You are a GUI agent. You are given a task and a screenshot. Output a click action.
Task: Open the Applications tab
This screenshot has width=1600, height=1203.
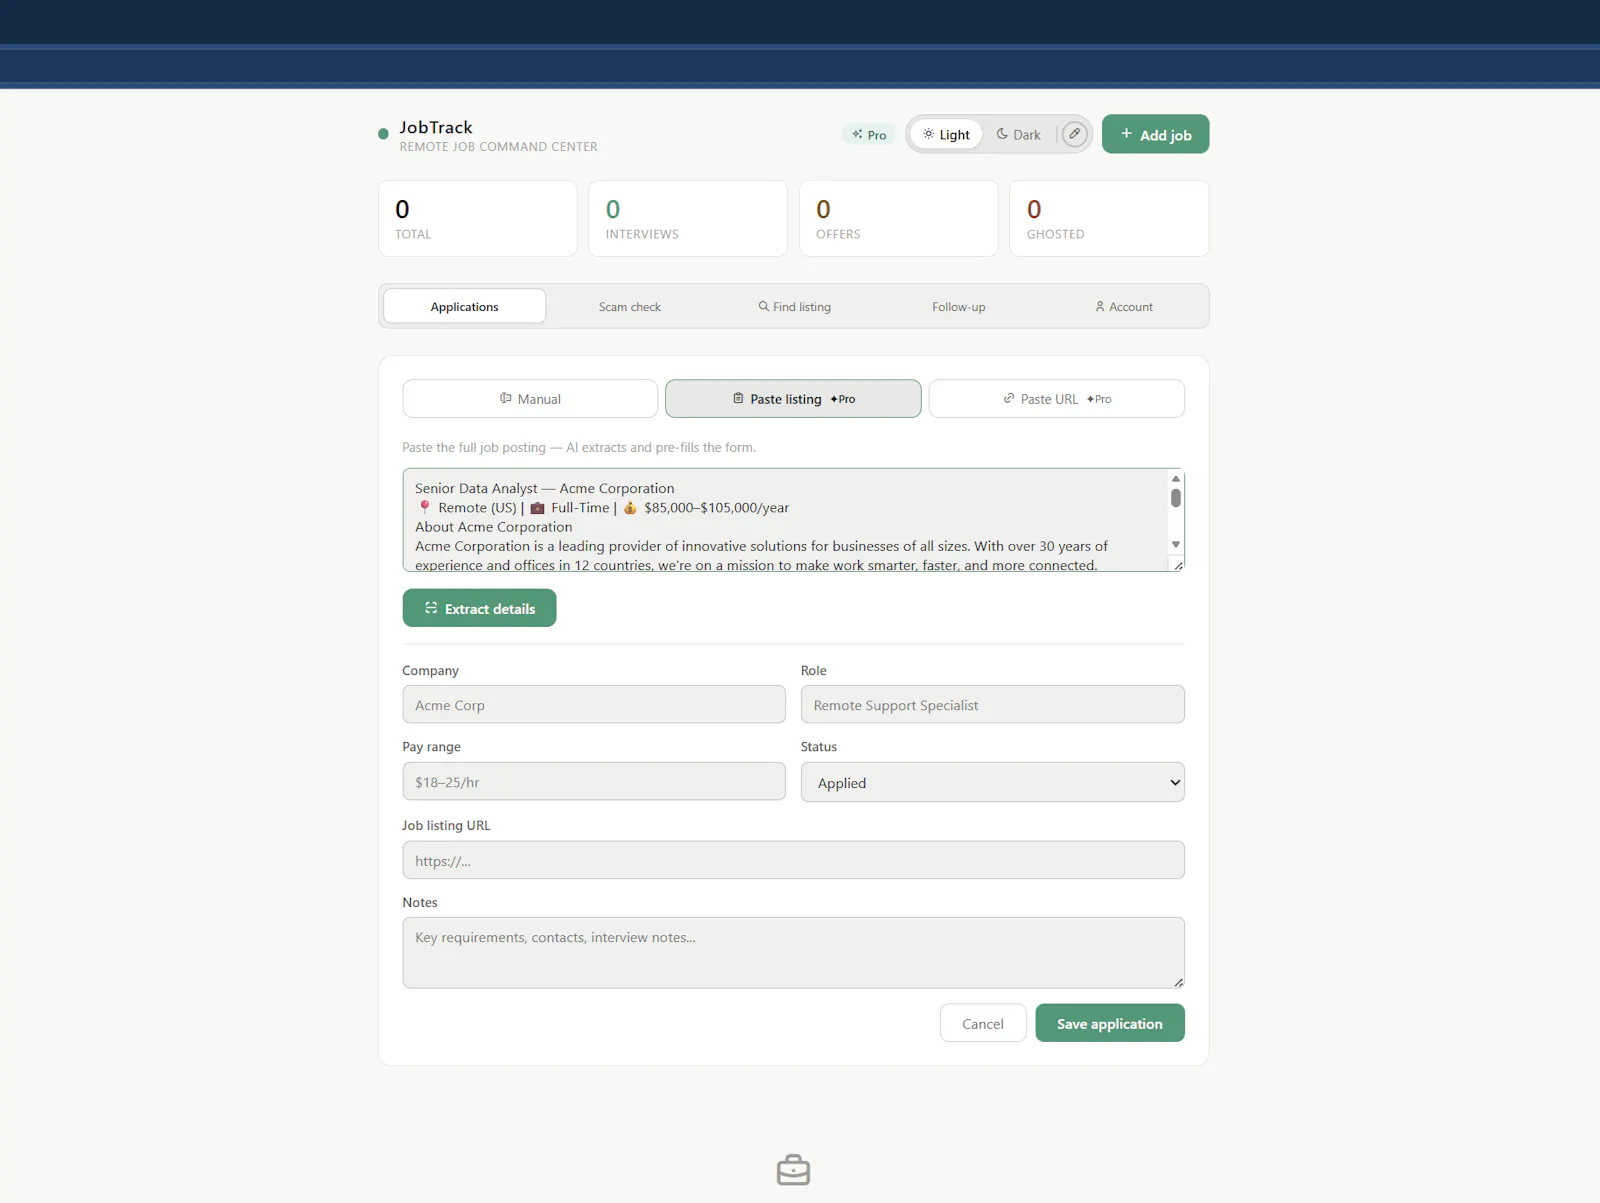[464, 307]
